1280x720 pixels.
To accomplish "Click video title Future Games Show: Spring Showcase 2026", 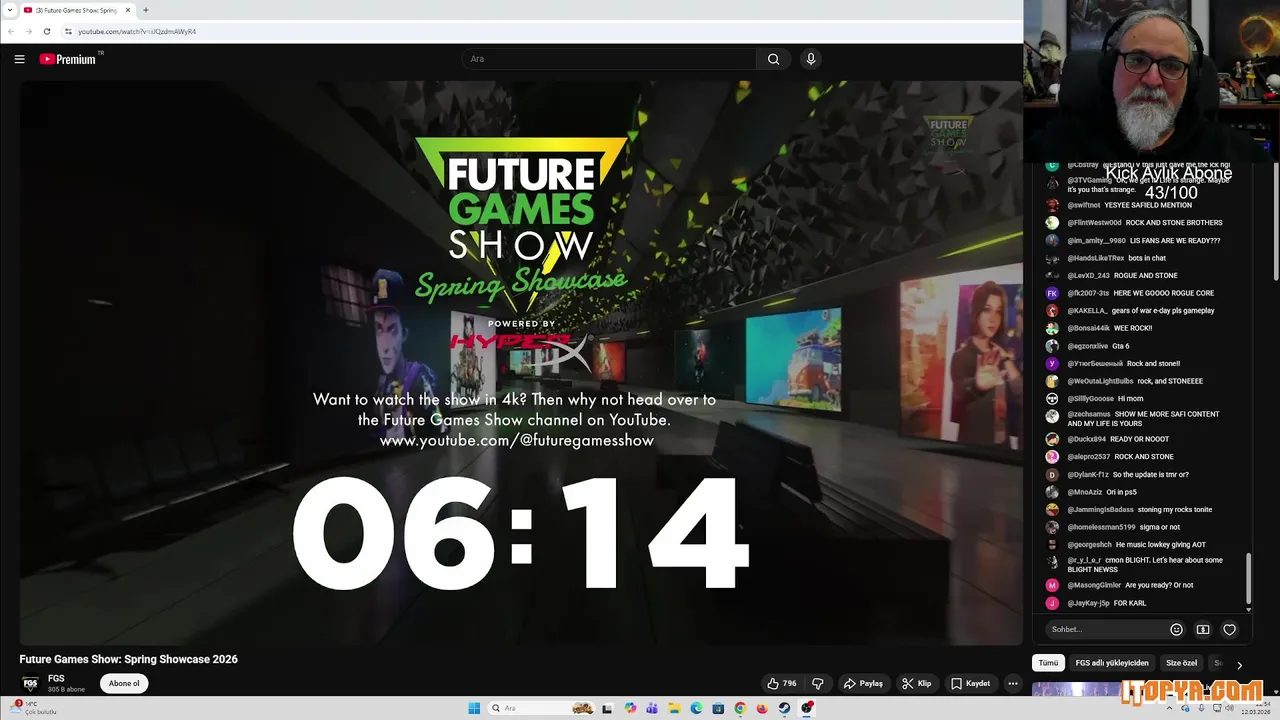I will click(x=128, y=659).
